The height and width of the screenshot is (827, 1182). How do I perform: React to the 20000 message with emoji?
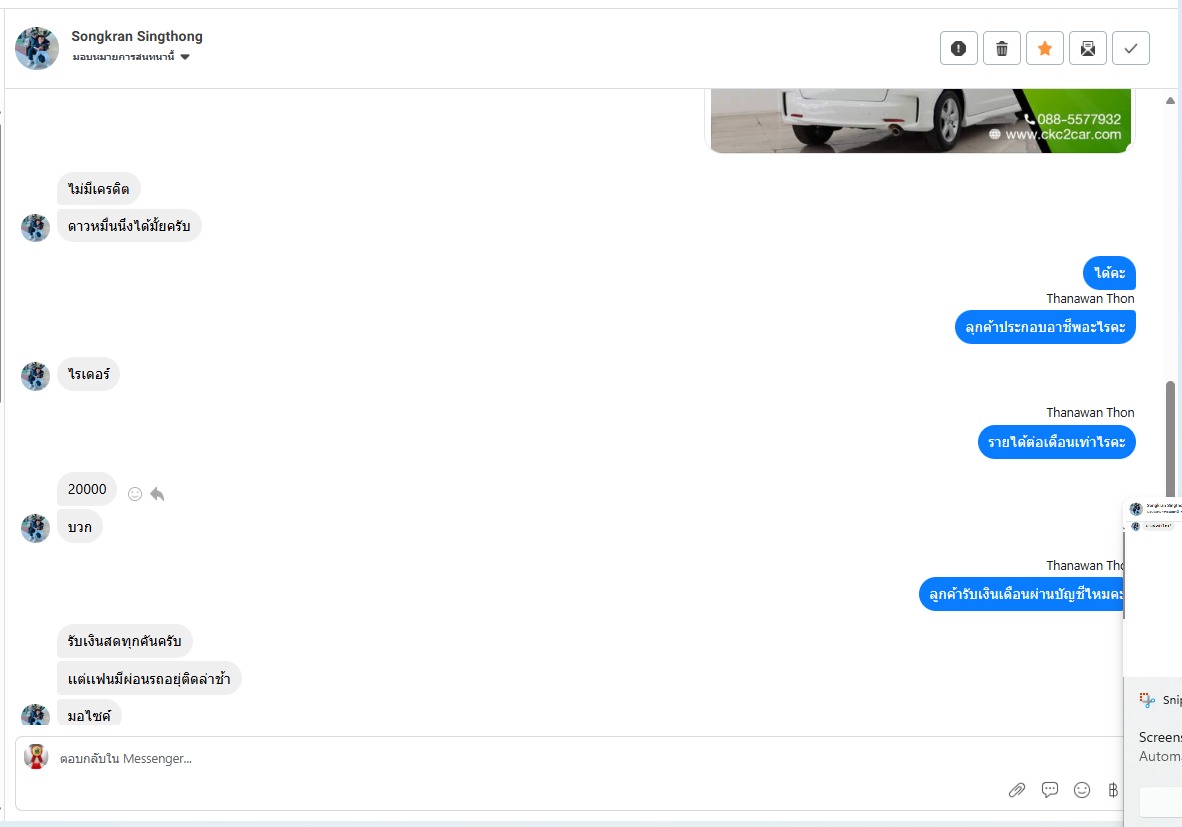(135, 494)
